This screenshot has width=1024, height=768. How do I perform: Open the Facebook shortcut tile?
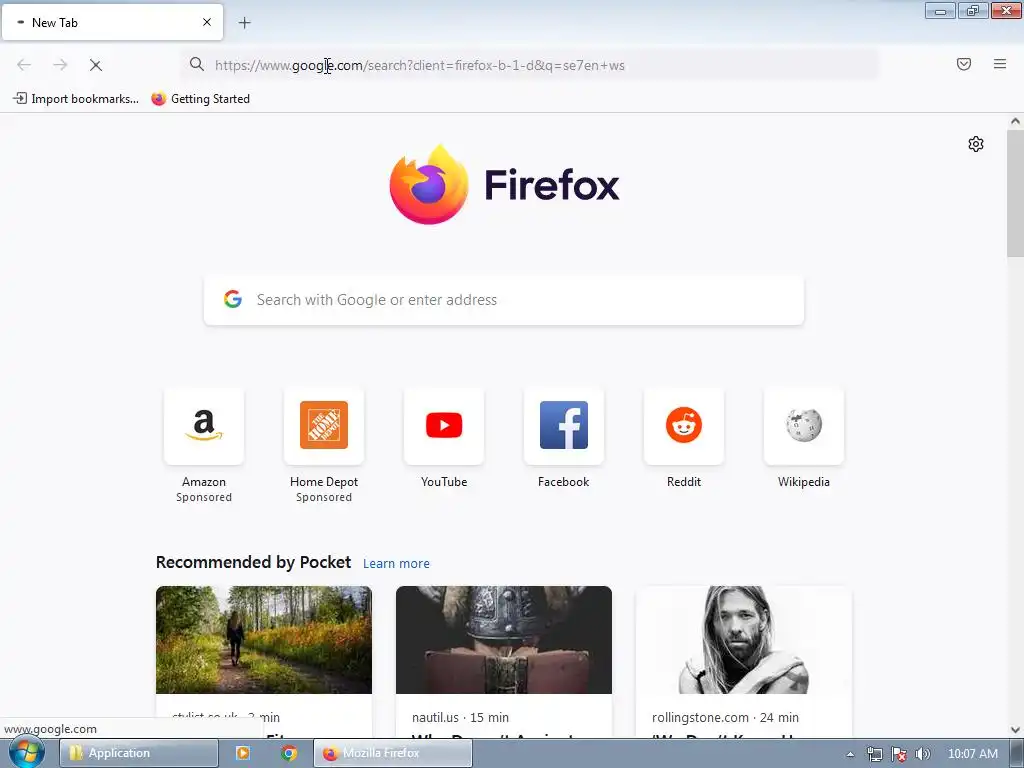pos(564,426)
